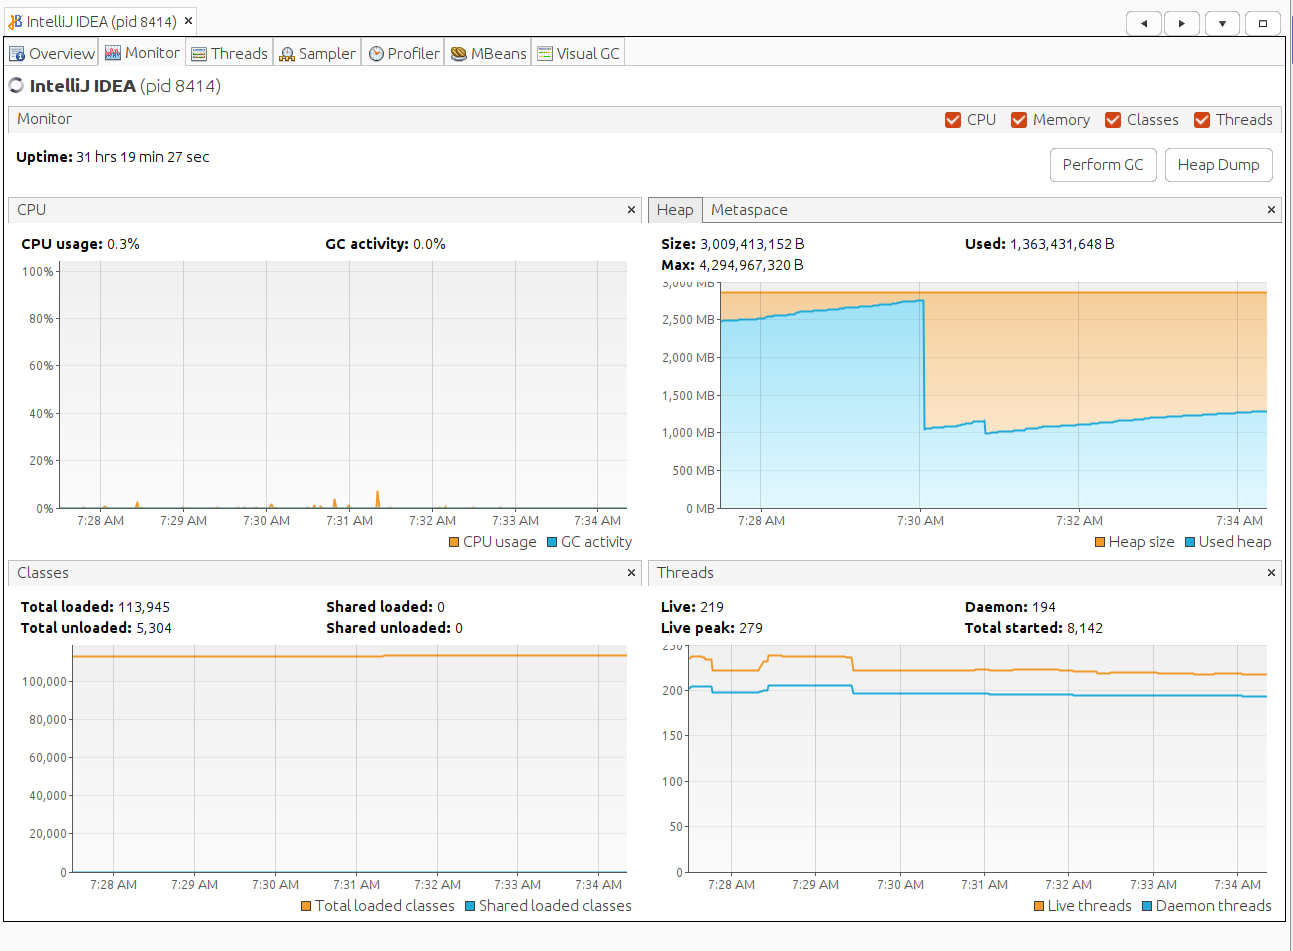This screenshot has height=951, width=1293.
Task: Click the Used heap legend swatch
Action: [x=1190, y=542]
